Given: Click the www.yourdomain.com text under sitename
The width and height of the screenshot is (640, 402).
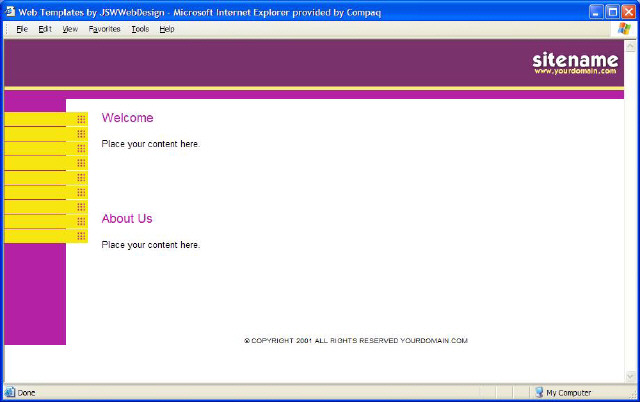Looking at the screenshot, I should coord(574,71).
